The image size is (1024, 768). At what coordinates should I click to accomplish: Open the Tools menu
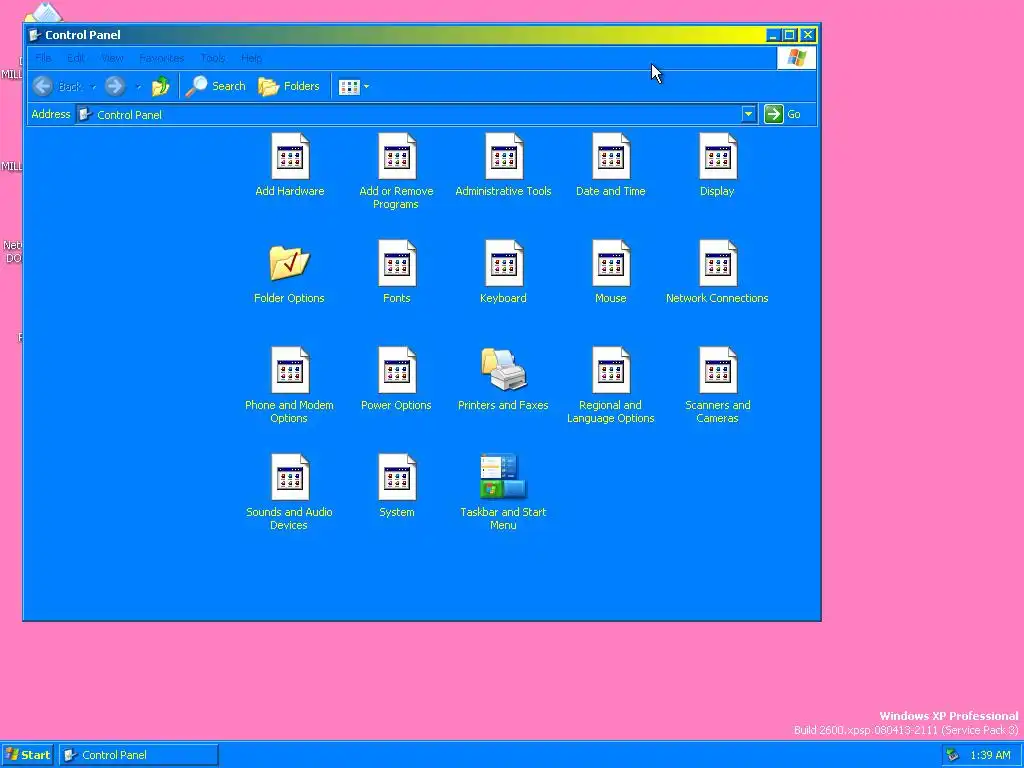212,58
